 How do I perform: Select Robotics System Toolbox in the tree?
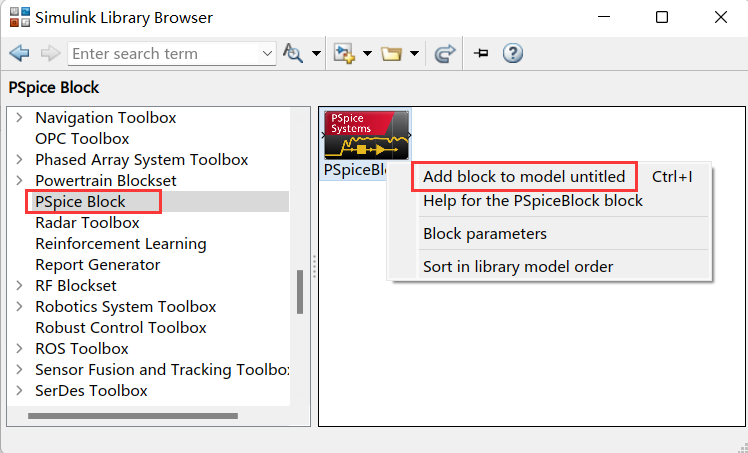[x=126, y=306]
